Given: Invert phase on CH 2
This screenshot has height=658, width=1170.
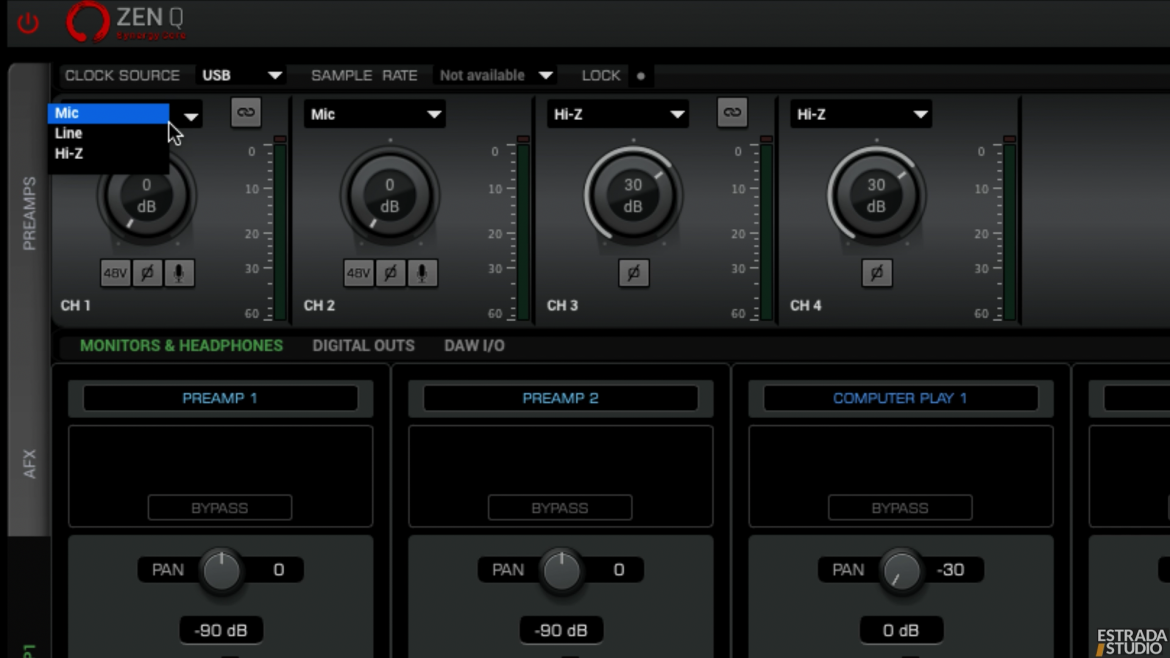Looking at the screenshot, I should pyautogui.click(x=390, y=273).
